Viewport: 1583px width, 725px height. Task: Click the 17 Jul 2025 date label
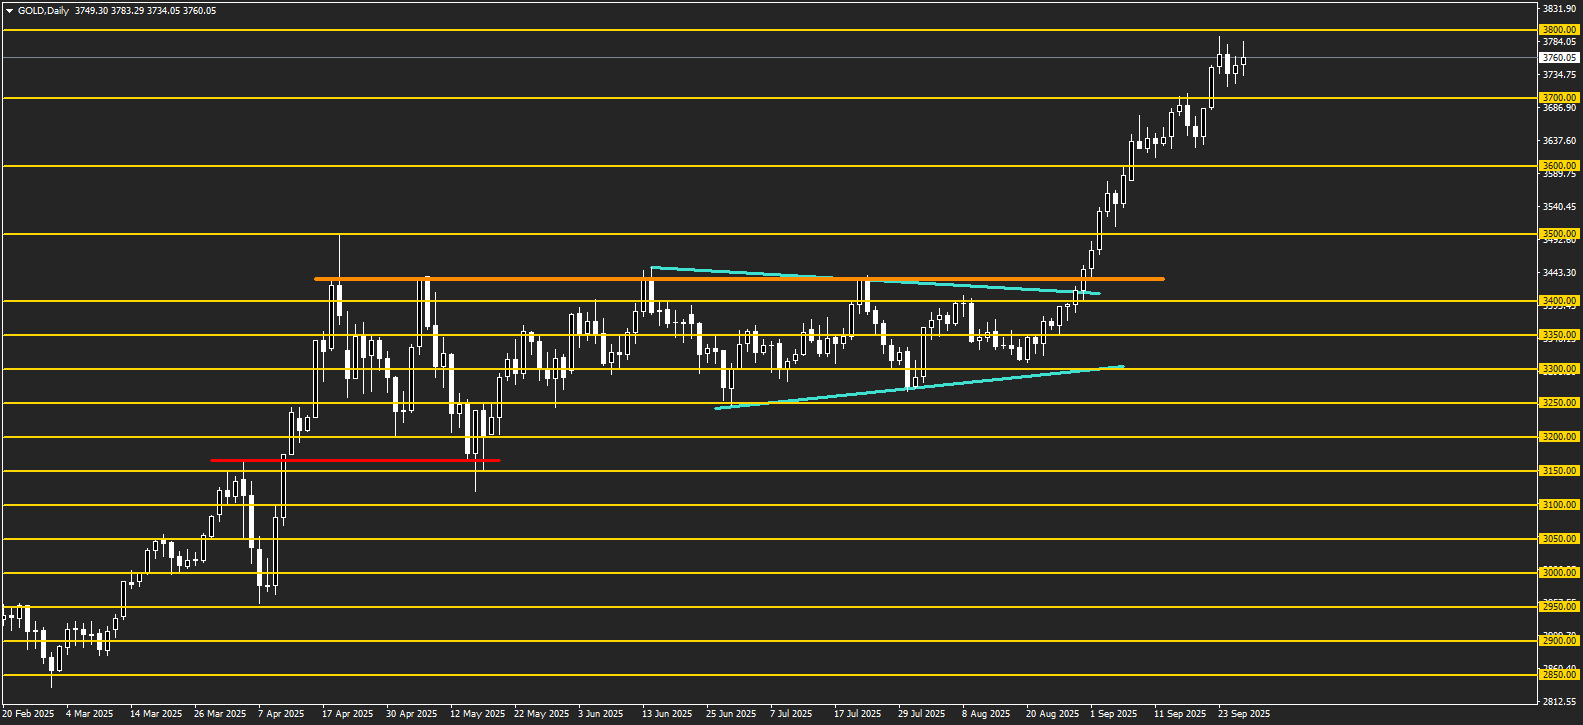click(x=858, y=714)
